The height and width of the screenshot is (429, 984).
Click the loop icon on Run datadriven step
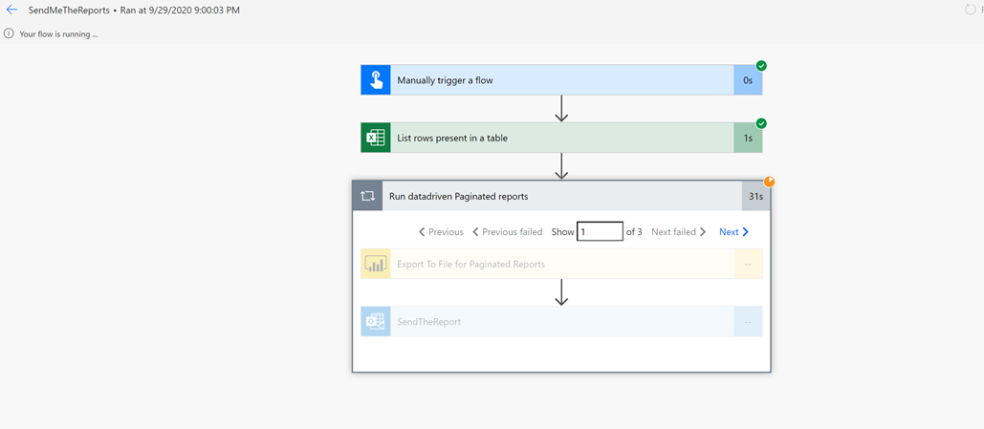368,196
